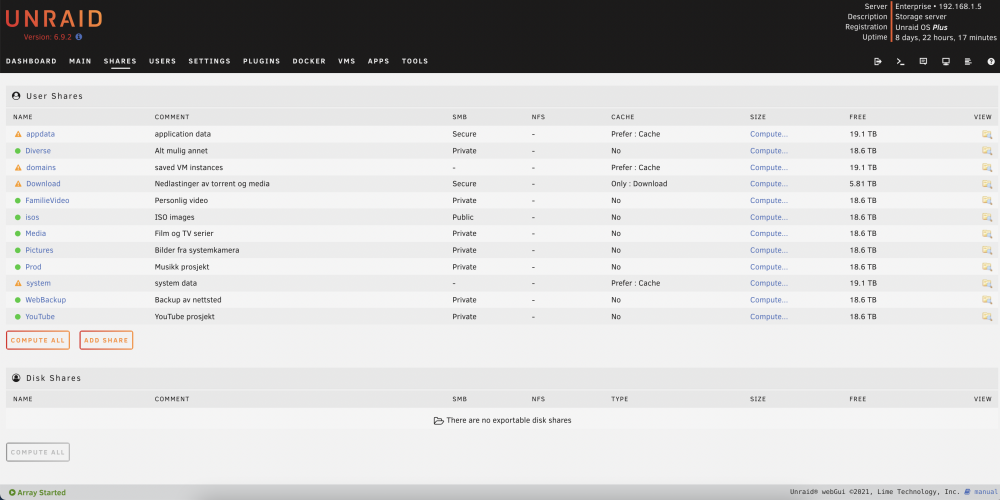Browse domains share via View icon
This screenshot has width=1000, height=500.
pos(987,168)
